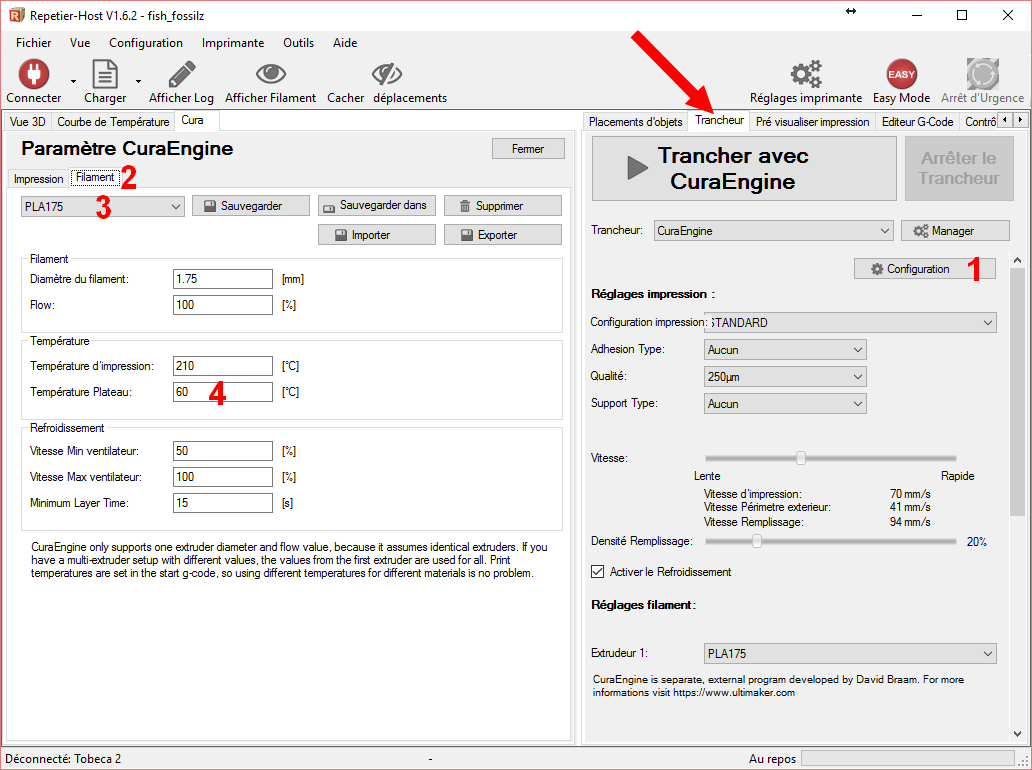
Task: Click the Température Plateau input field
Action: 222,392
